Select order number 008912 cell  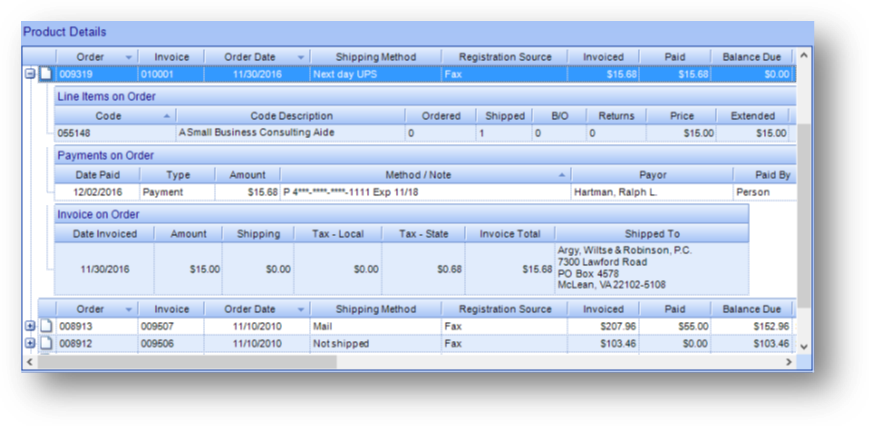pyautogui.click(x=96, y=344)
